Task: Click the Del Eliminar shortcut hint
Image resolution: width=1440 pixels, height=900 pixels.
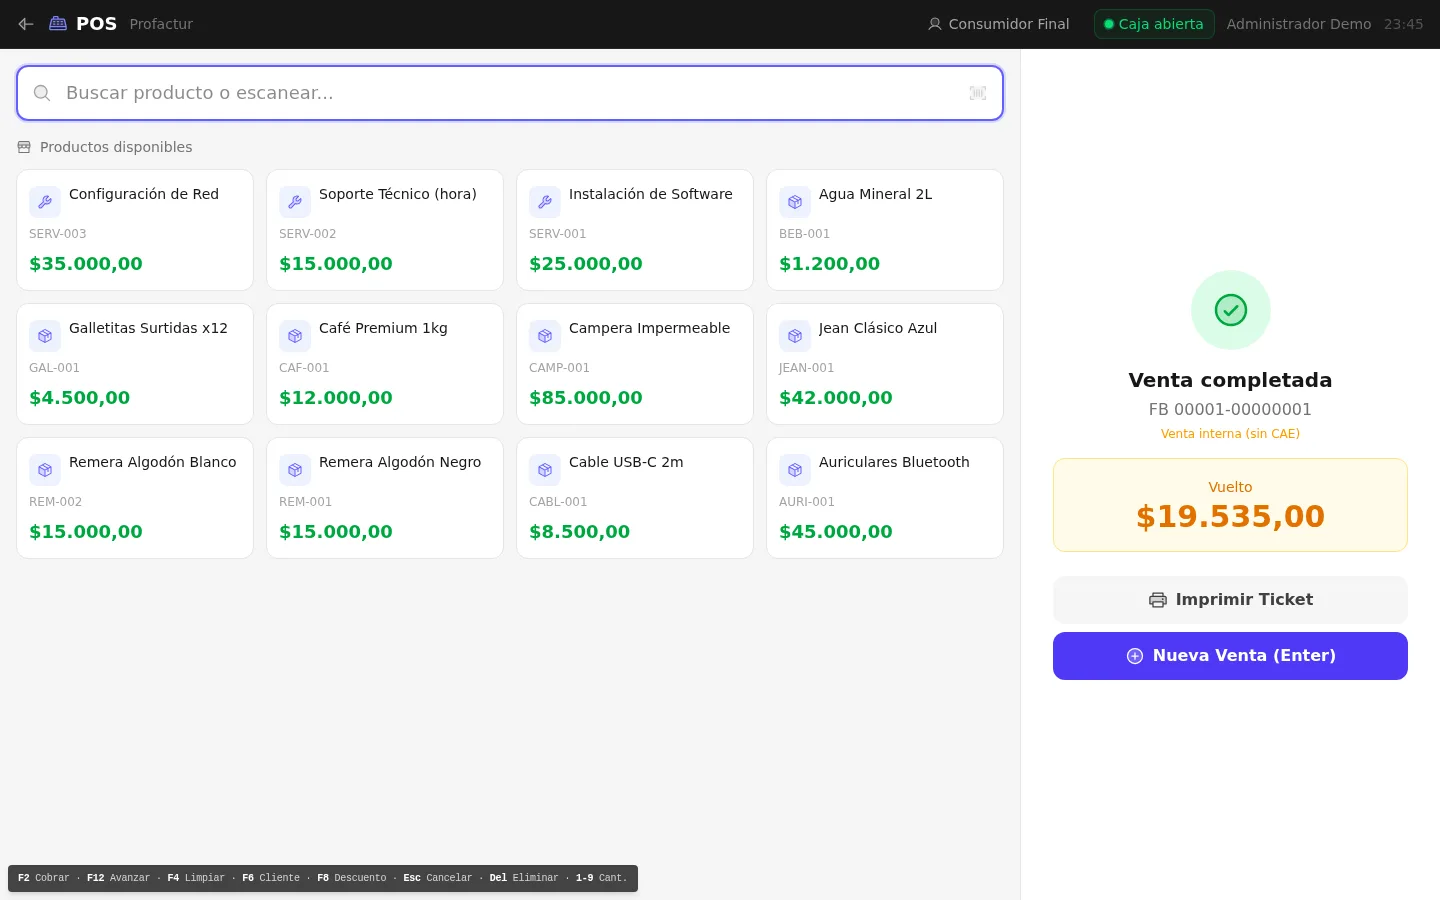Action: coord(524,878)
